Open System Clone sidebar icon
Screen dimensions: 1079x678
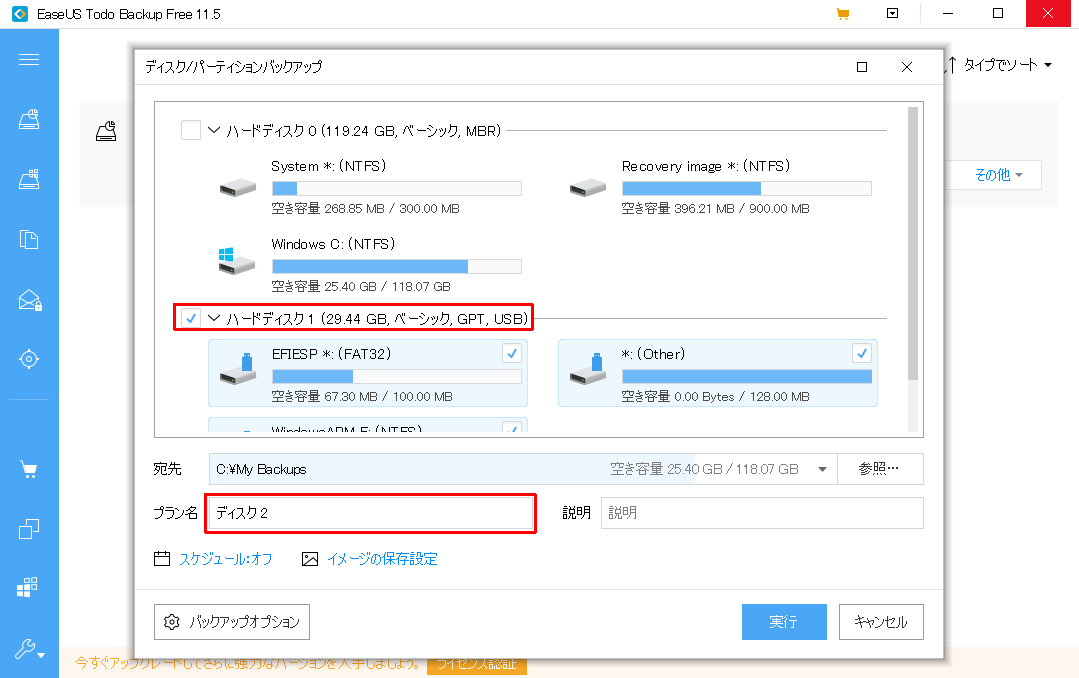coord(28,587)
